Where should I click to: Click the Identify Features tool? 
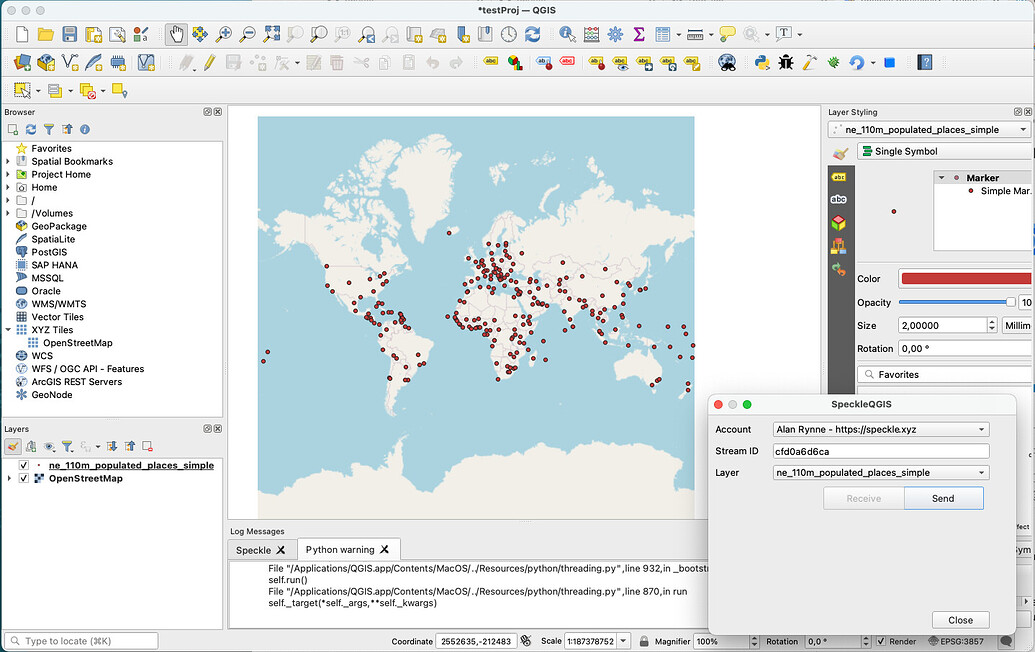(x=567, y=33)
